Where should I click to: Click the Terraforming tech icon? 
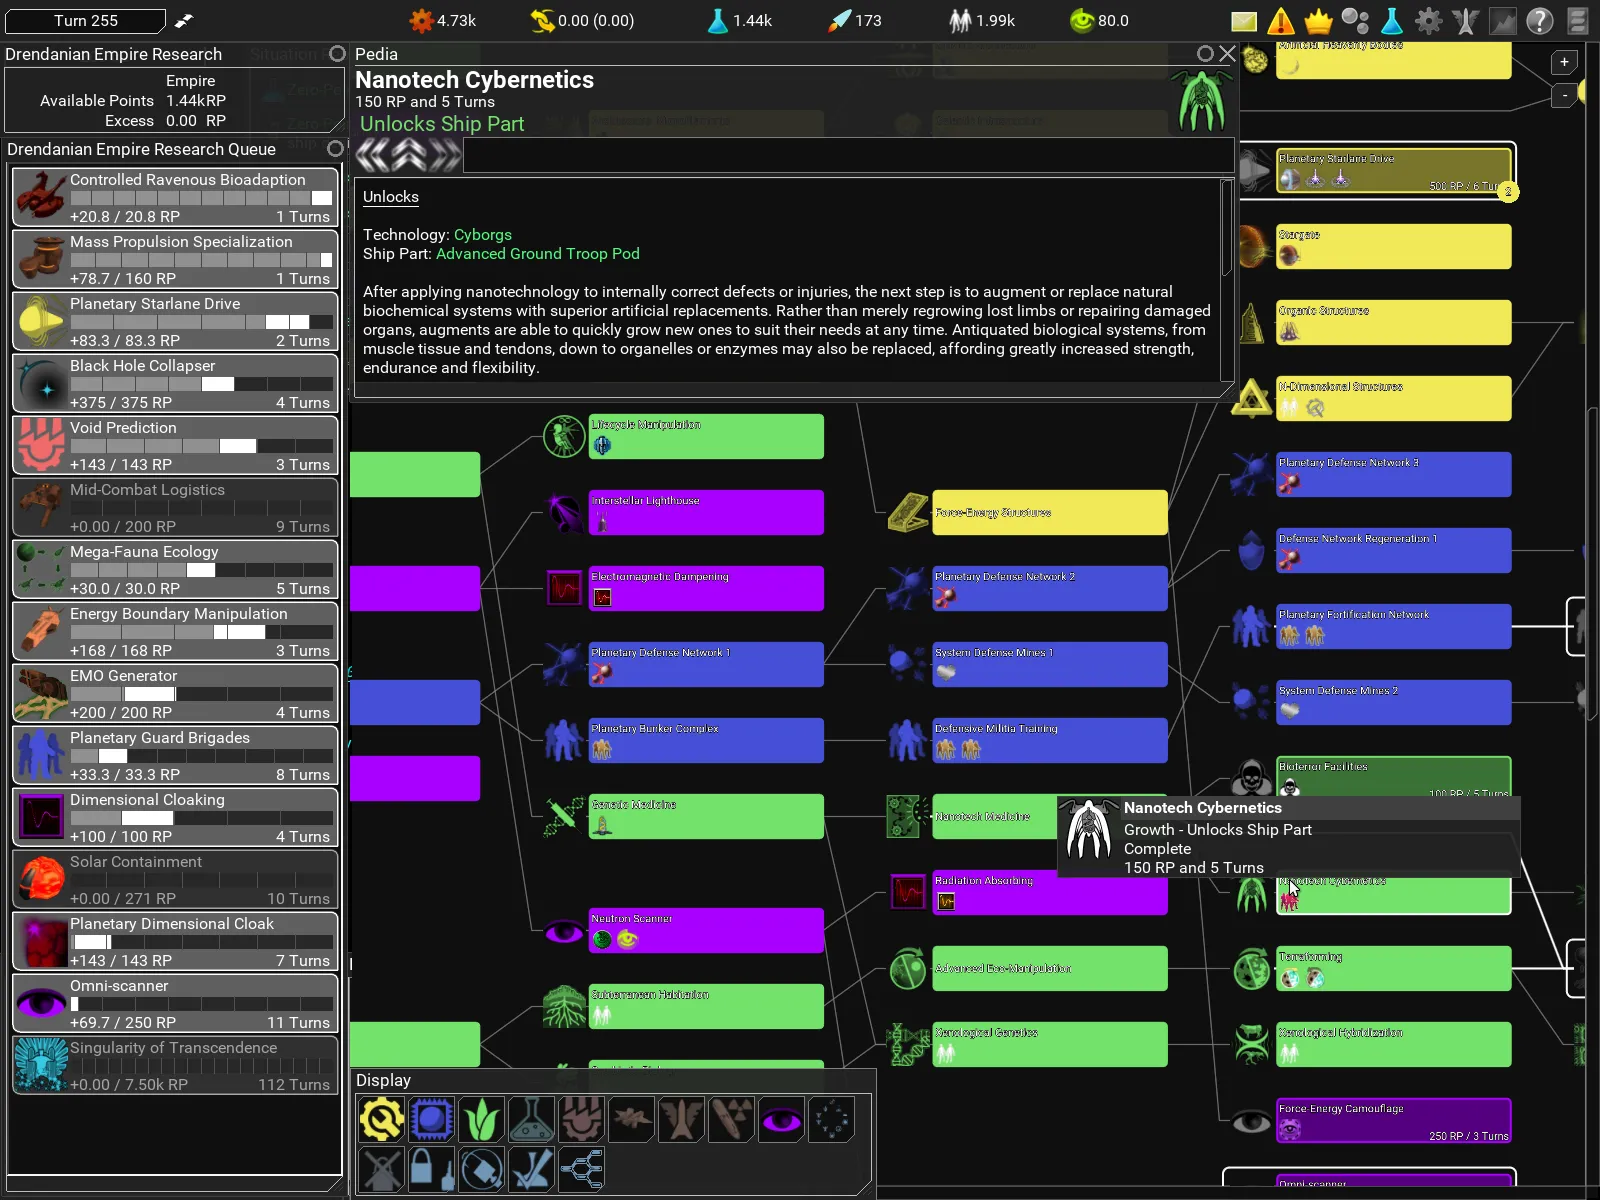coord(1251,969)
